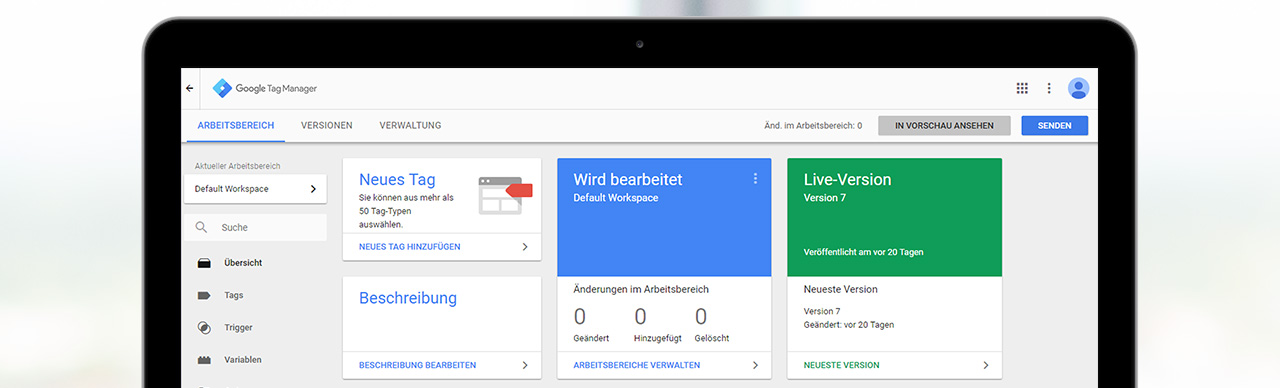Click chevron next to Neues Tag hinzufügen
Screen dimensions: 1280x388
(525, 246)
